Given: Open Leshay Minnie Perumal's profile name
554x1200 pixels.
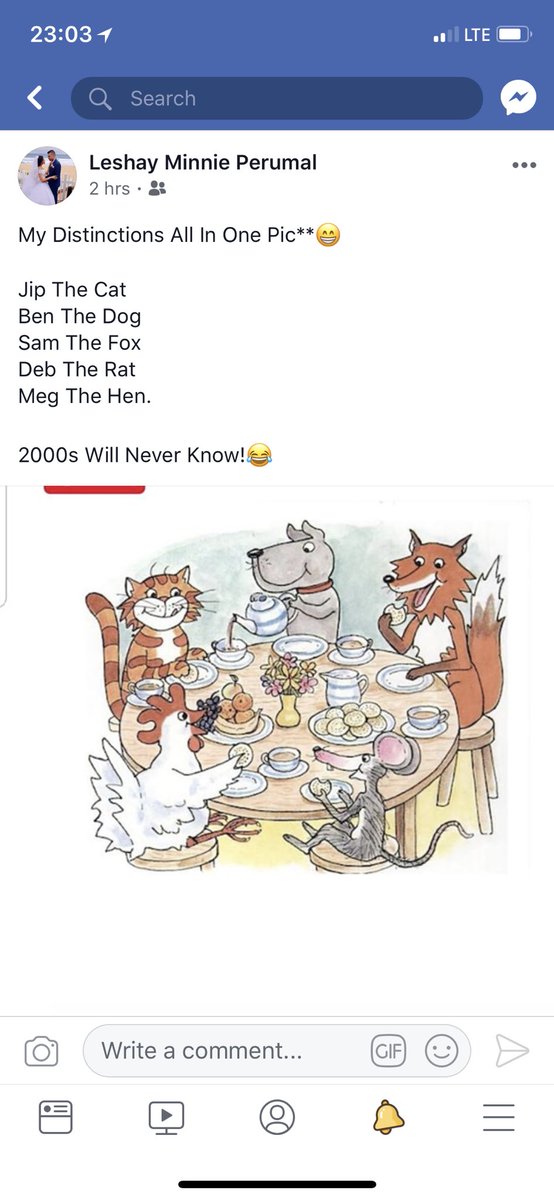Looking at the screenshot, I should [x=203, y=162].
